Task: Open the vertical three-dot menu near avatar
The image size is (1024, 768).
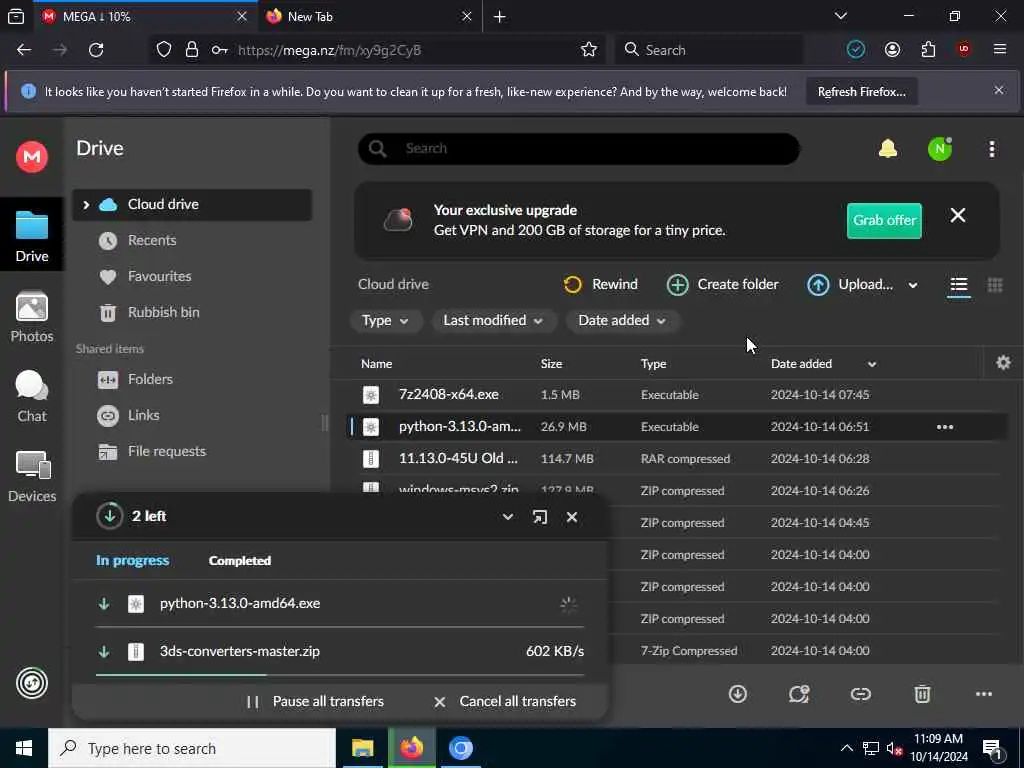Action: (991, 149)
